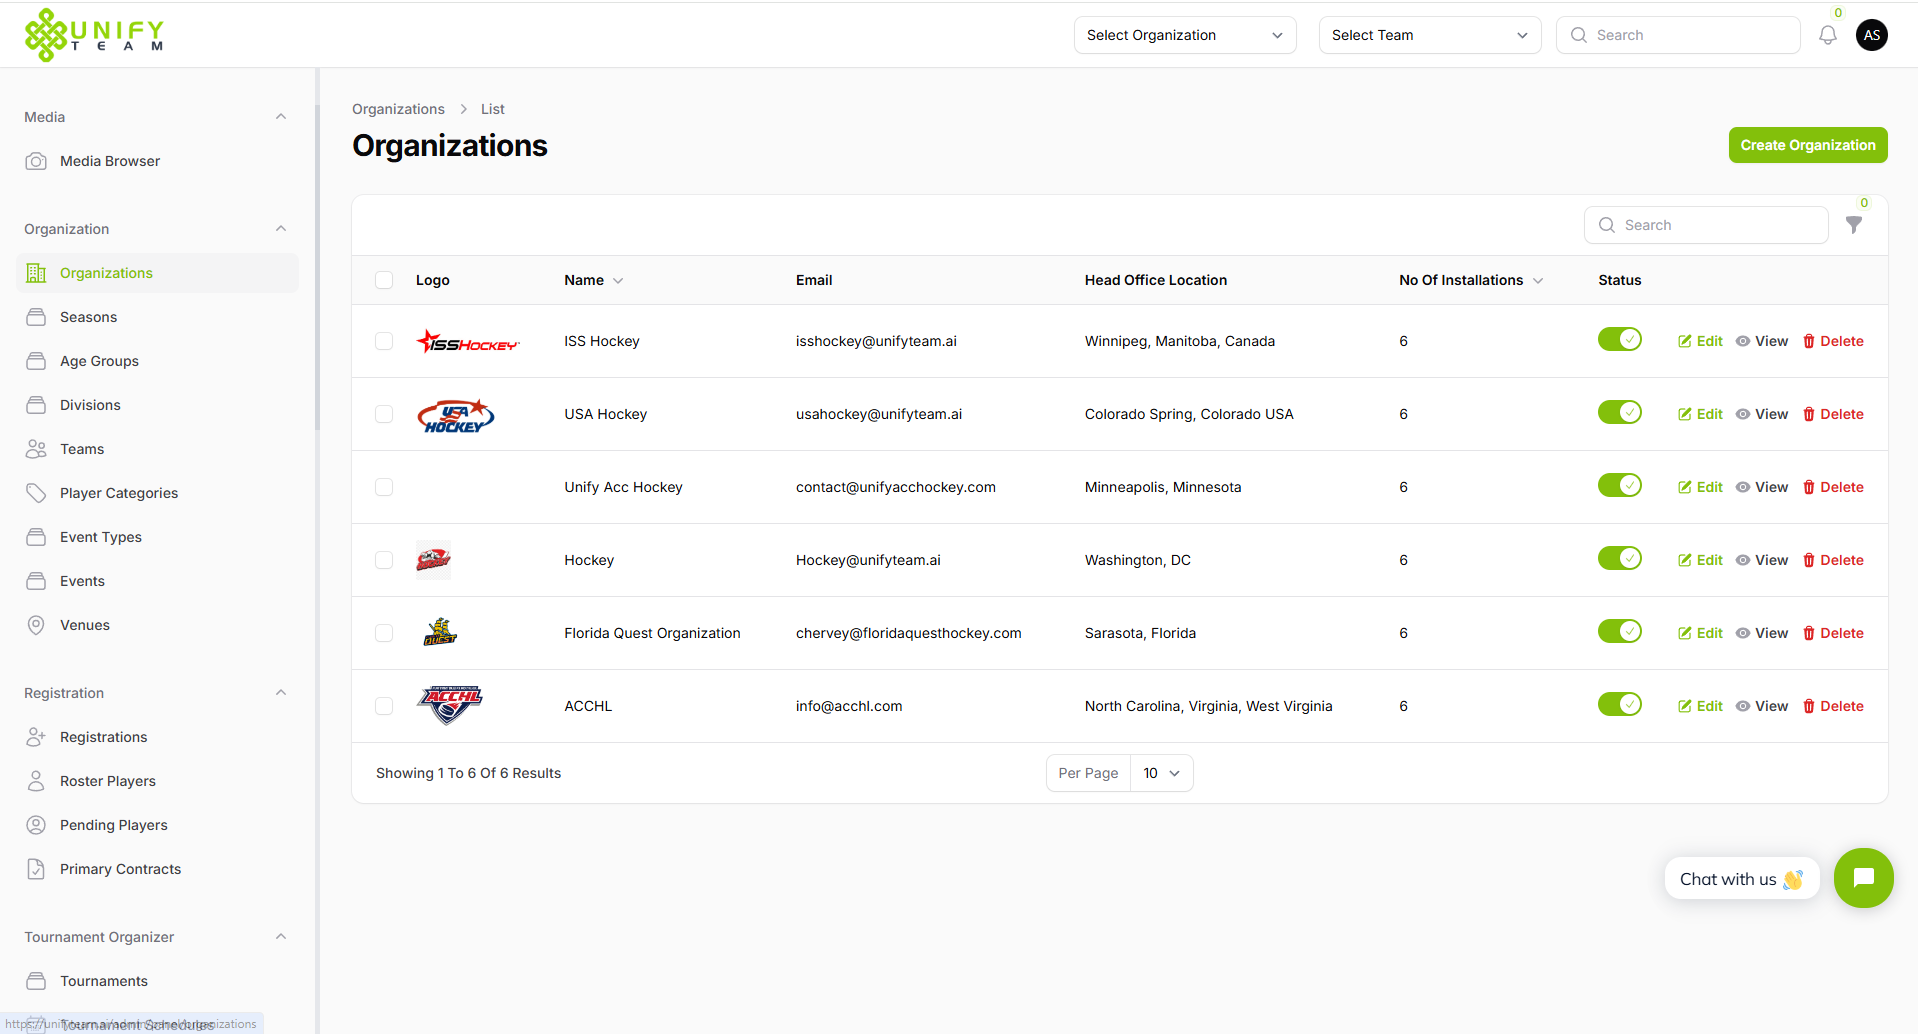This screenshot has height=1034, width=1918.
Task: Click the Unify Team logo
Action: tap(94, 35)
